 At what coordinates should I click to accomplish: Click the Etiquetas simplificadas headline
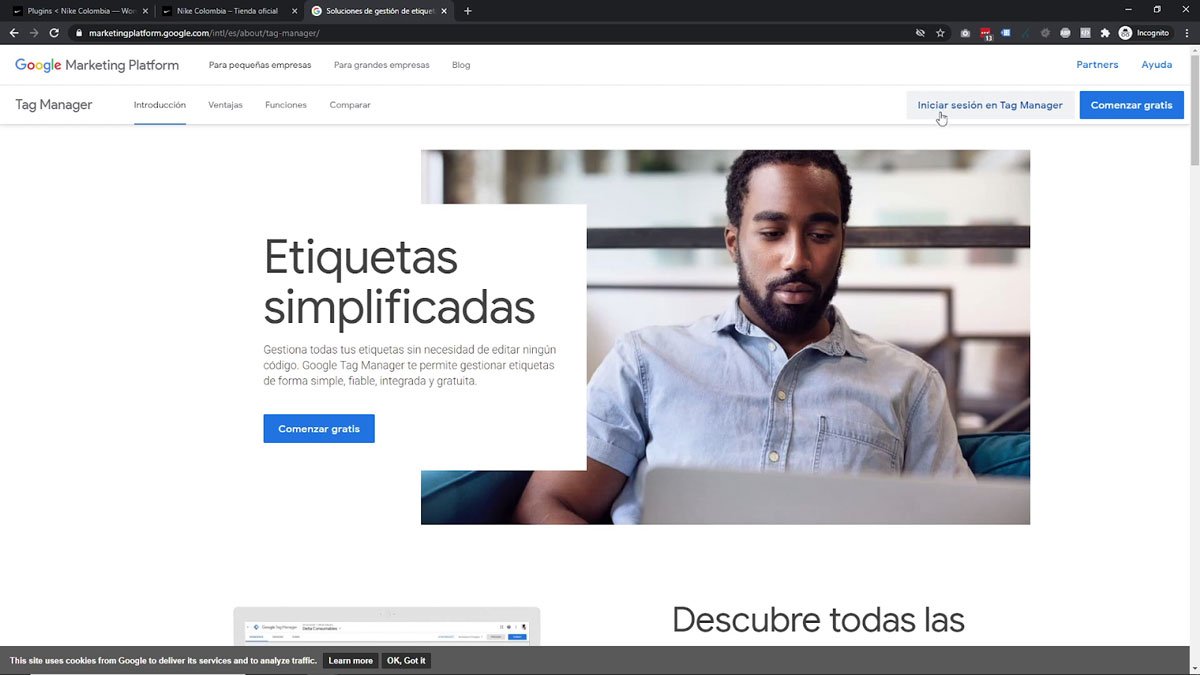click(x=399, y=282)
